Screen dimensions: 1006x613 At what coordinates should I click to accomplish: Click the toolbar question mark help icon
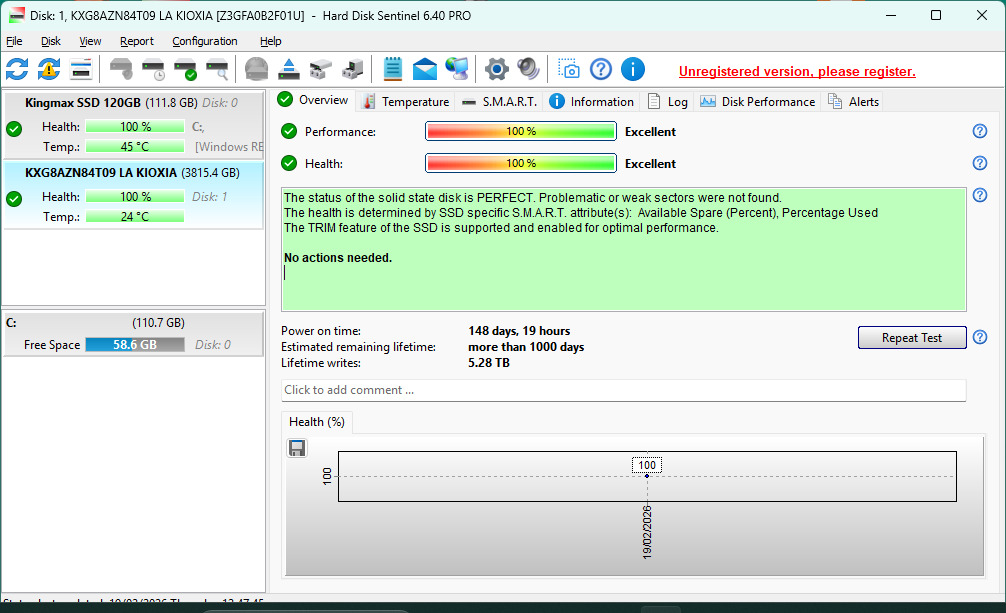click(x=601, y=69)
